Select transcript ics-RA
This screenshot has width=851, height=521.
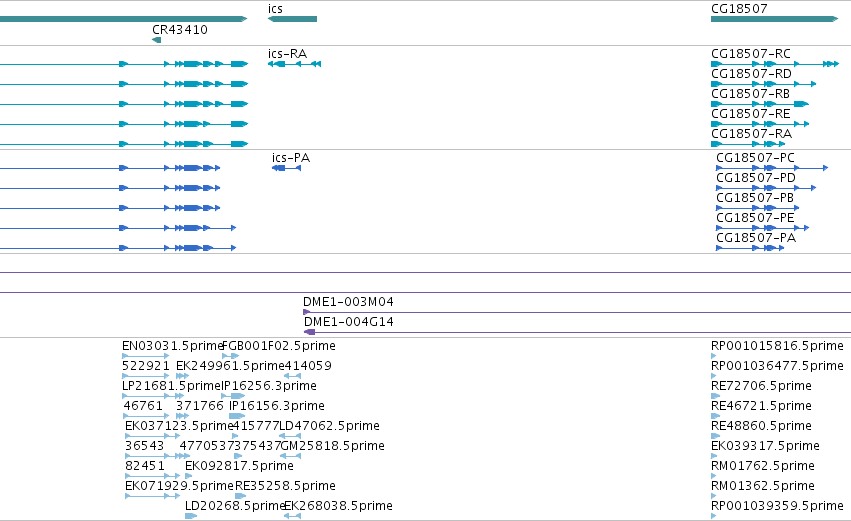coord(287,54)
